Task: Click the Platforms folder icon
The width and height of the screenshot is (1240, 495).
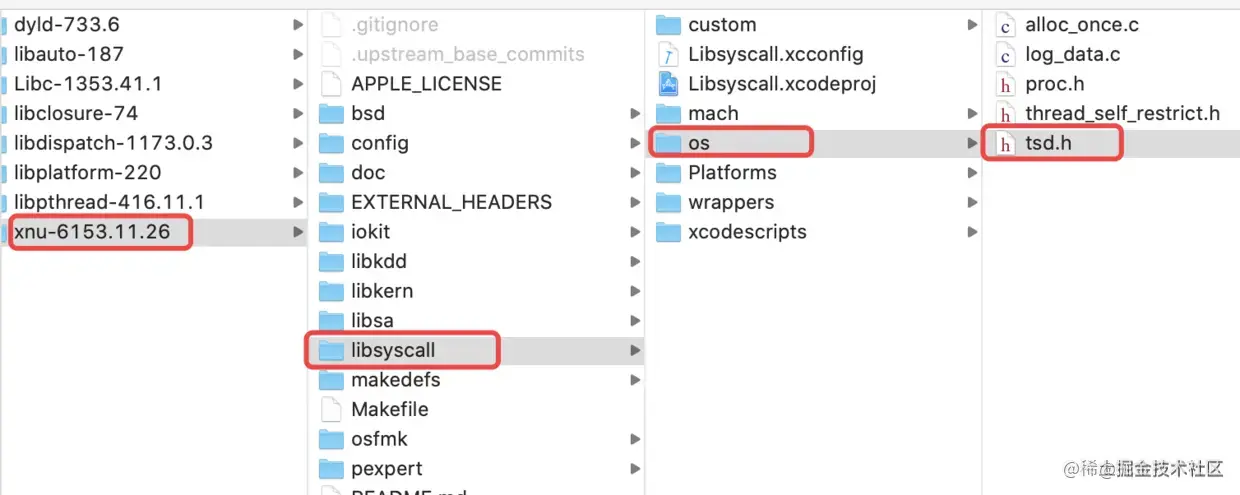Action: [x=668, y=173]
